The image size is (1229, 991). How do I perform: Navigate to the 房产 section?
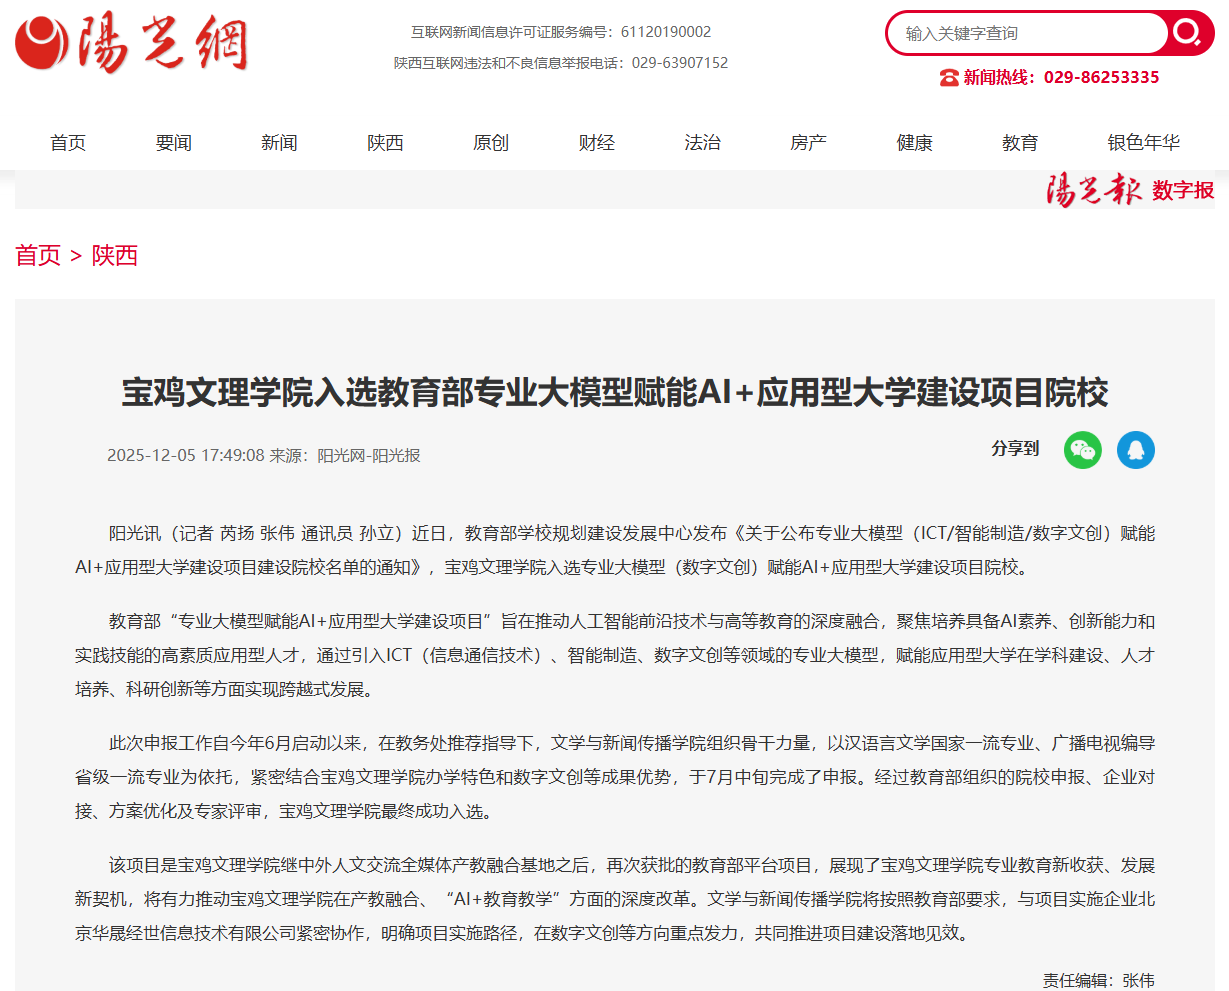(808, 143)
